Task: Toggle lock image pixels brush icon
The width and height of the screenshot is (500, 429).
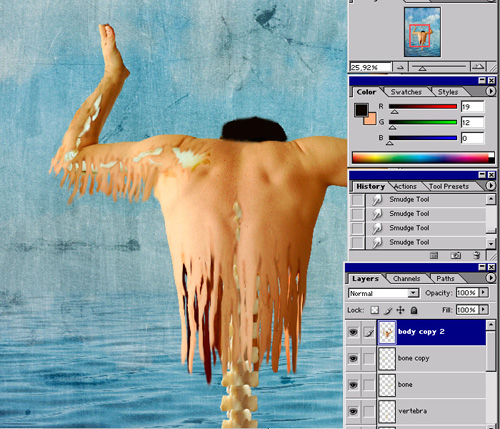Action: click(388, 310)
